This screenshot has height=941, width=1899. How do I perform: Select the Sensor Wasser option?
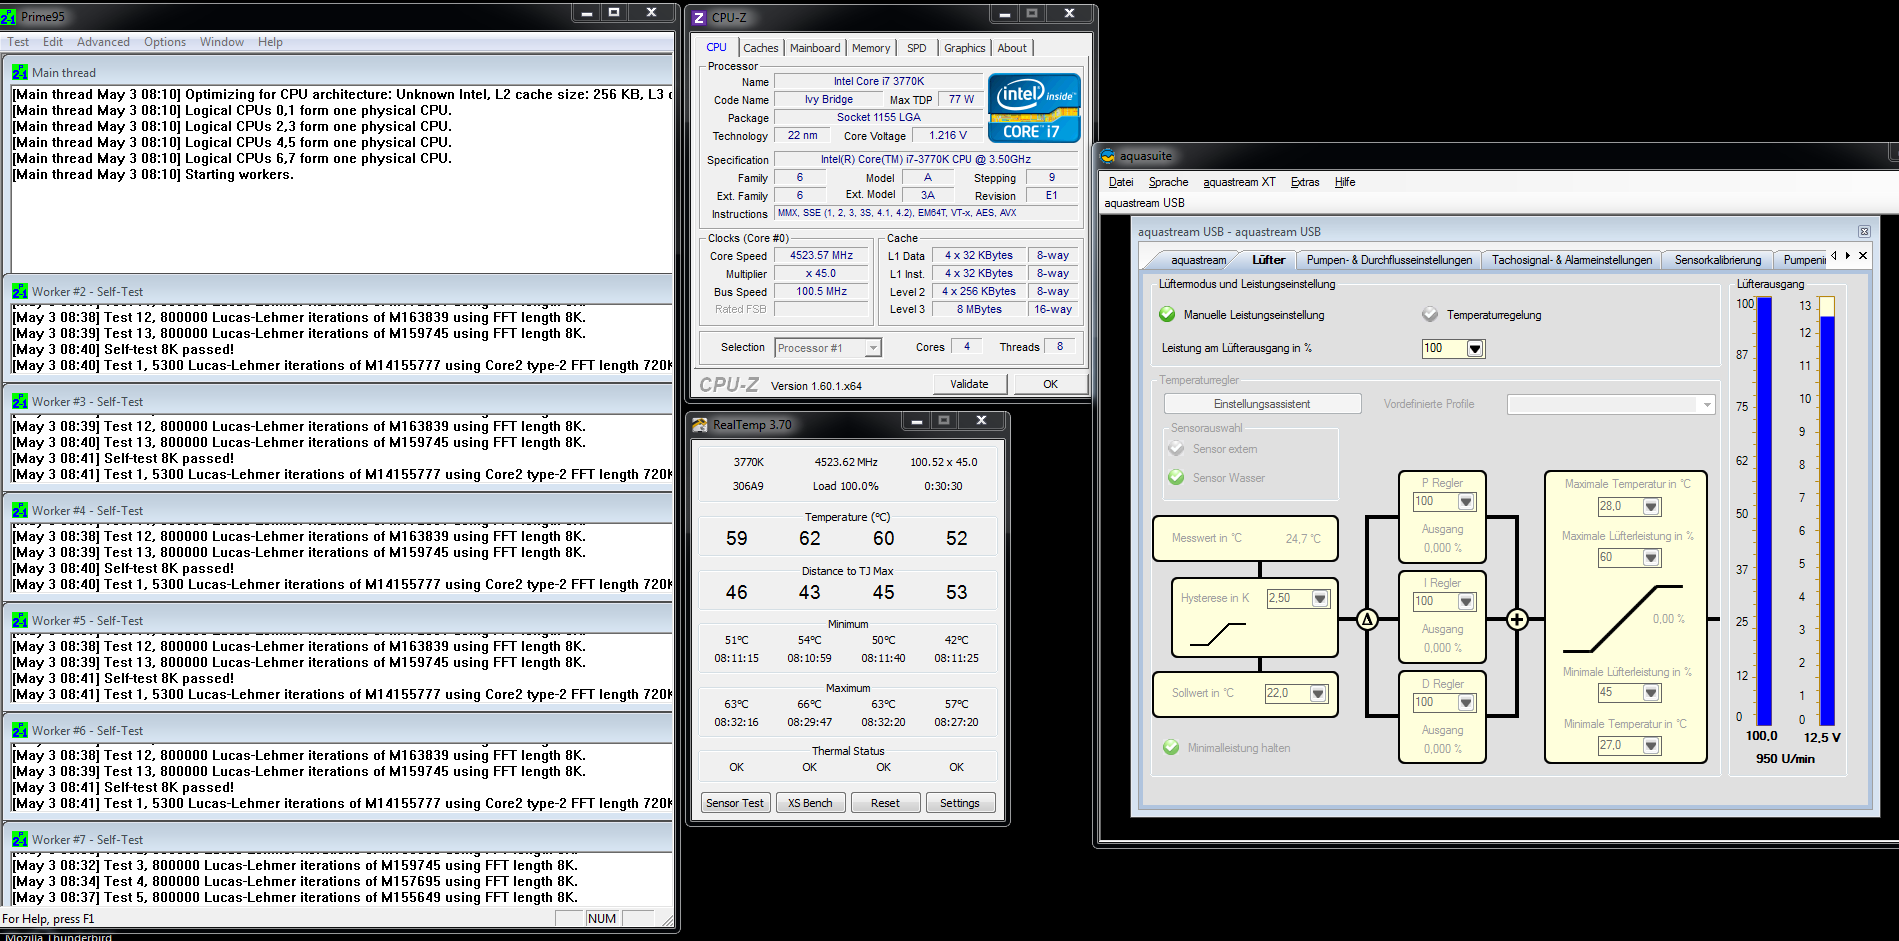pos(1176,478)
